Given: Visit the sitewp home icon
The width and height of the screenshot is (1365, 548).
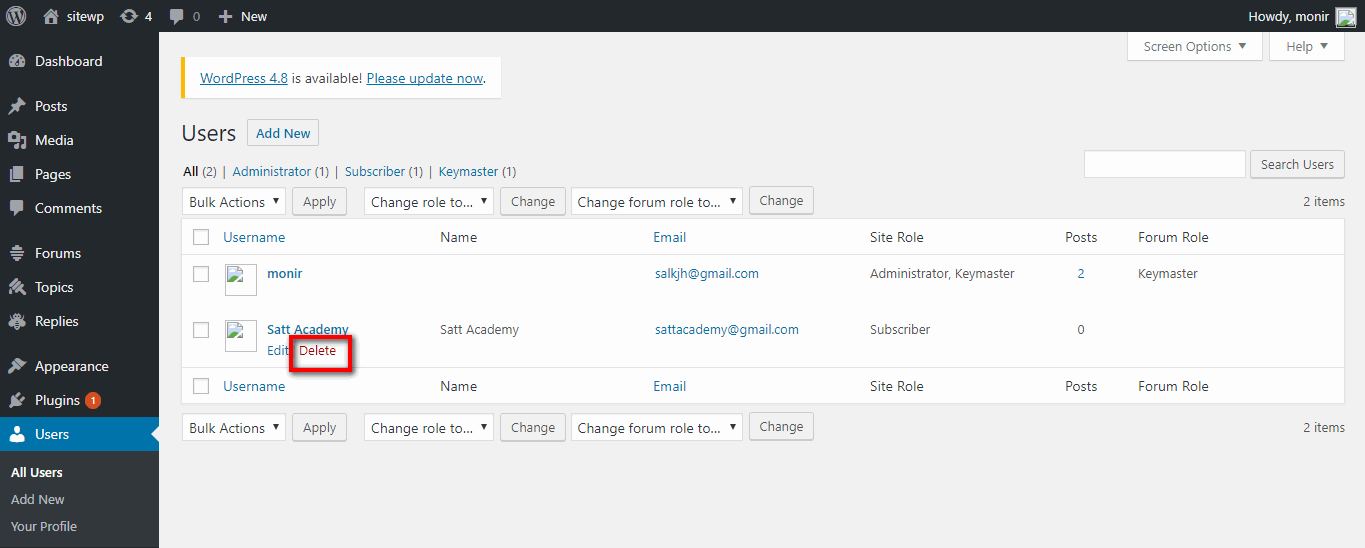Looking at the screenshot, I should point(51,16).
